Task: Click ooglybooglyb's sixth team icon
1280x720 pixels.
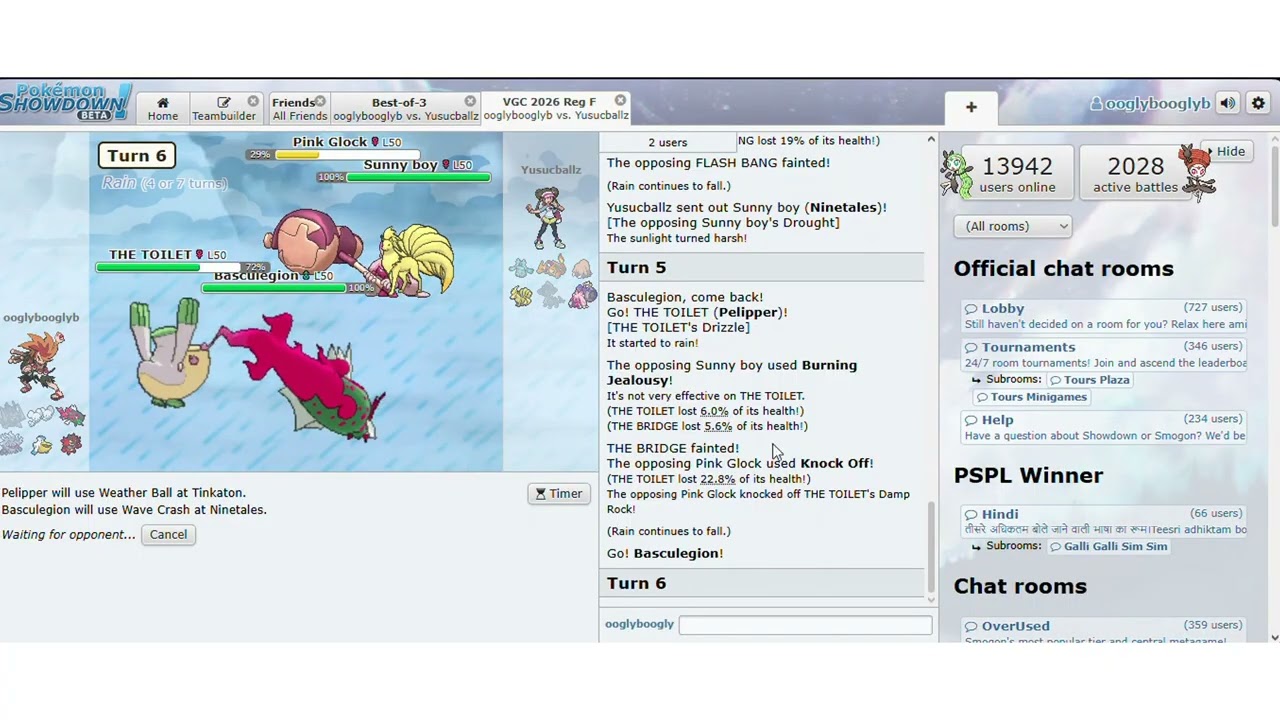Action: tap(71, 444)
